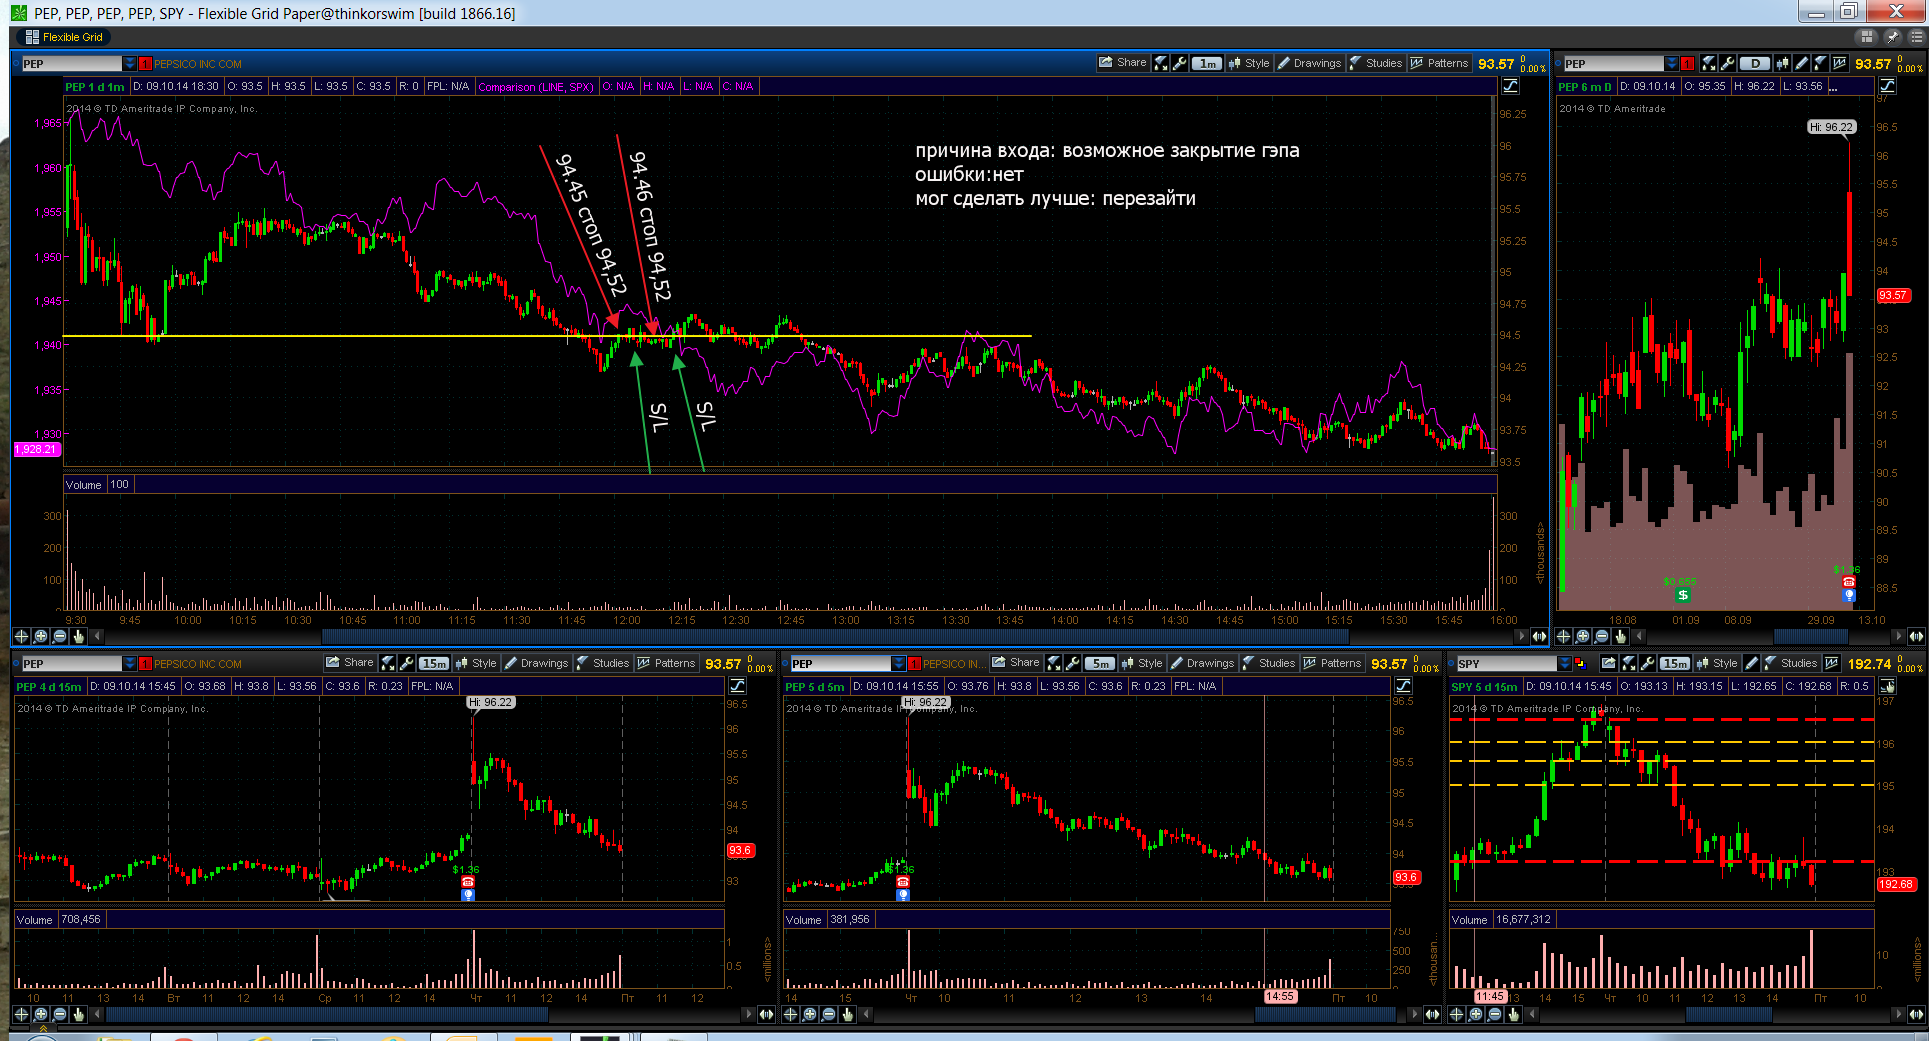The image size is (1929, 1041).
Task: Change the 5m timeframe button
Action: tap(1100, 663)
